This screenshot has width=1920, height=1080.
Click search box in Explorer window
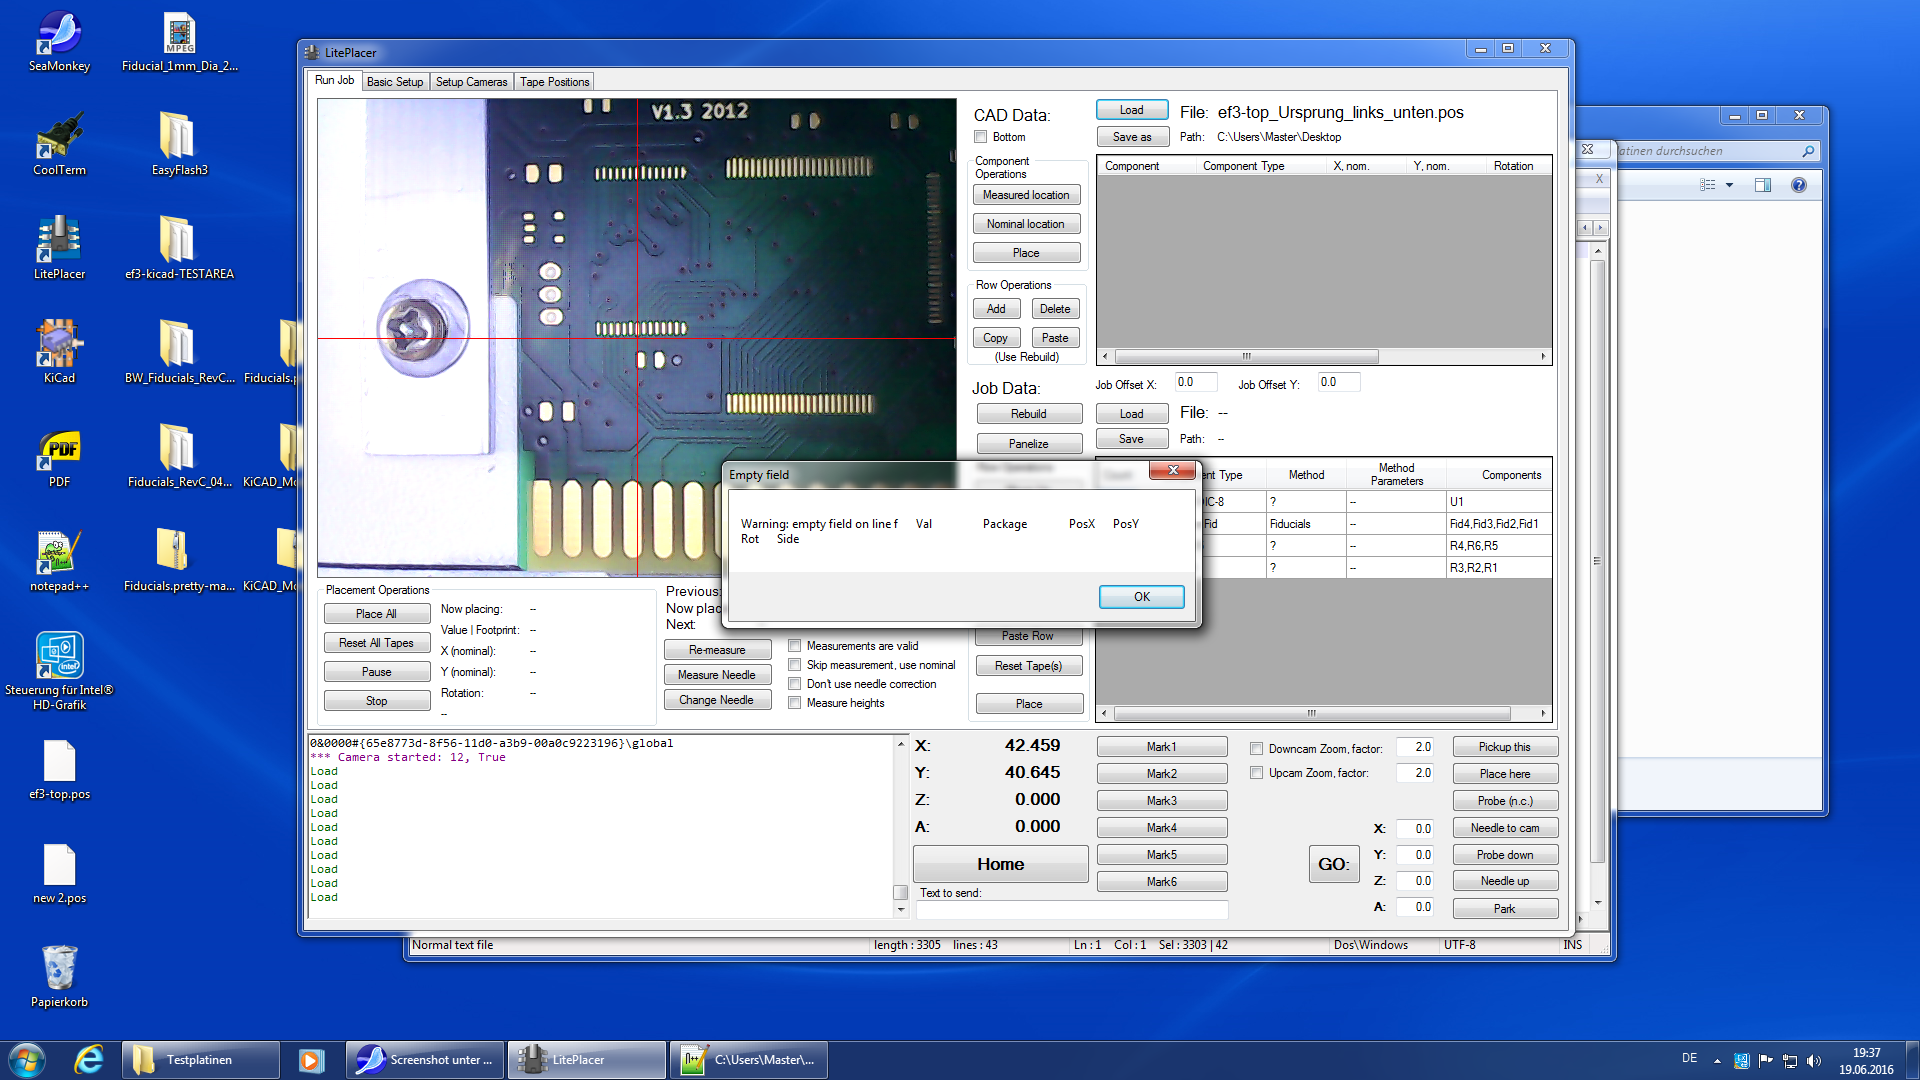click(1716, 151)
